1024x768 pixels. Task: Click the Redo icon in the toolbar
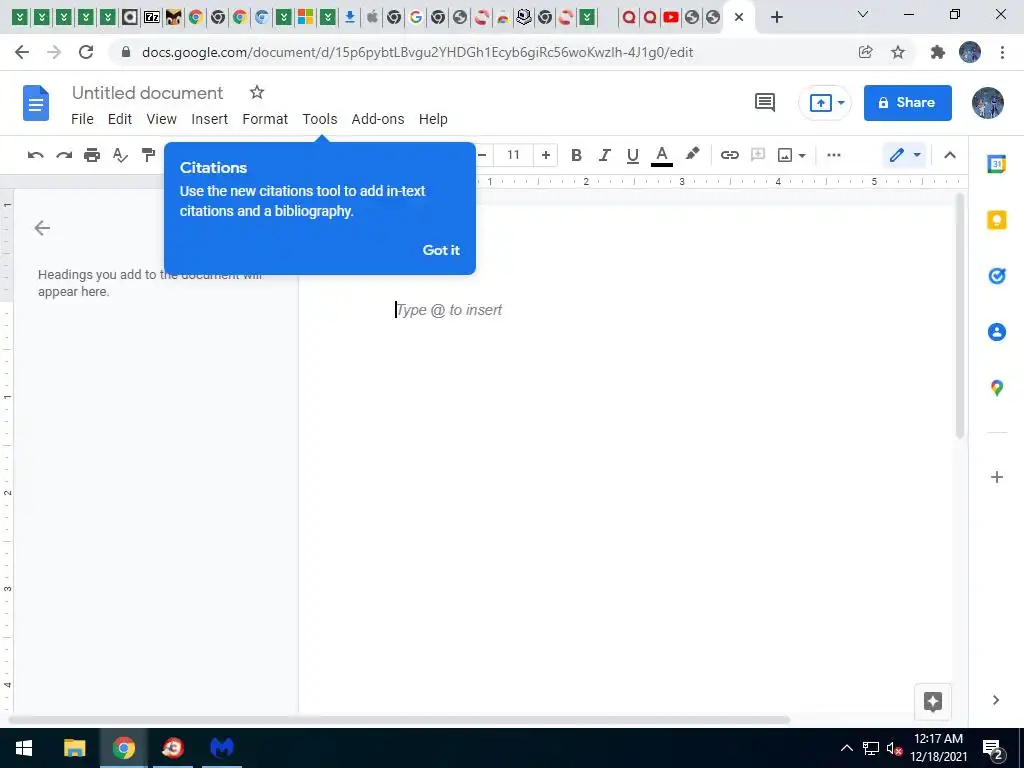click(x=64, y=155)
